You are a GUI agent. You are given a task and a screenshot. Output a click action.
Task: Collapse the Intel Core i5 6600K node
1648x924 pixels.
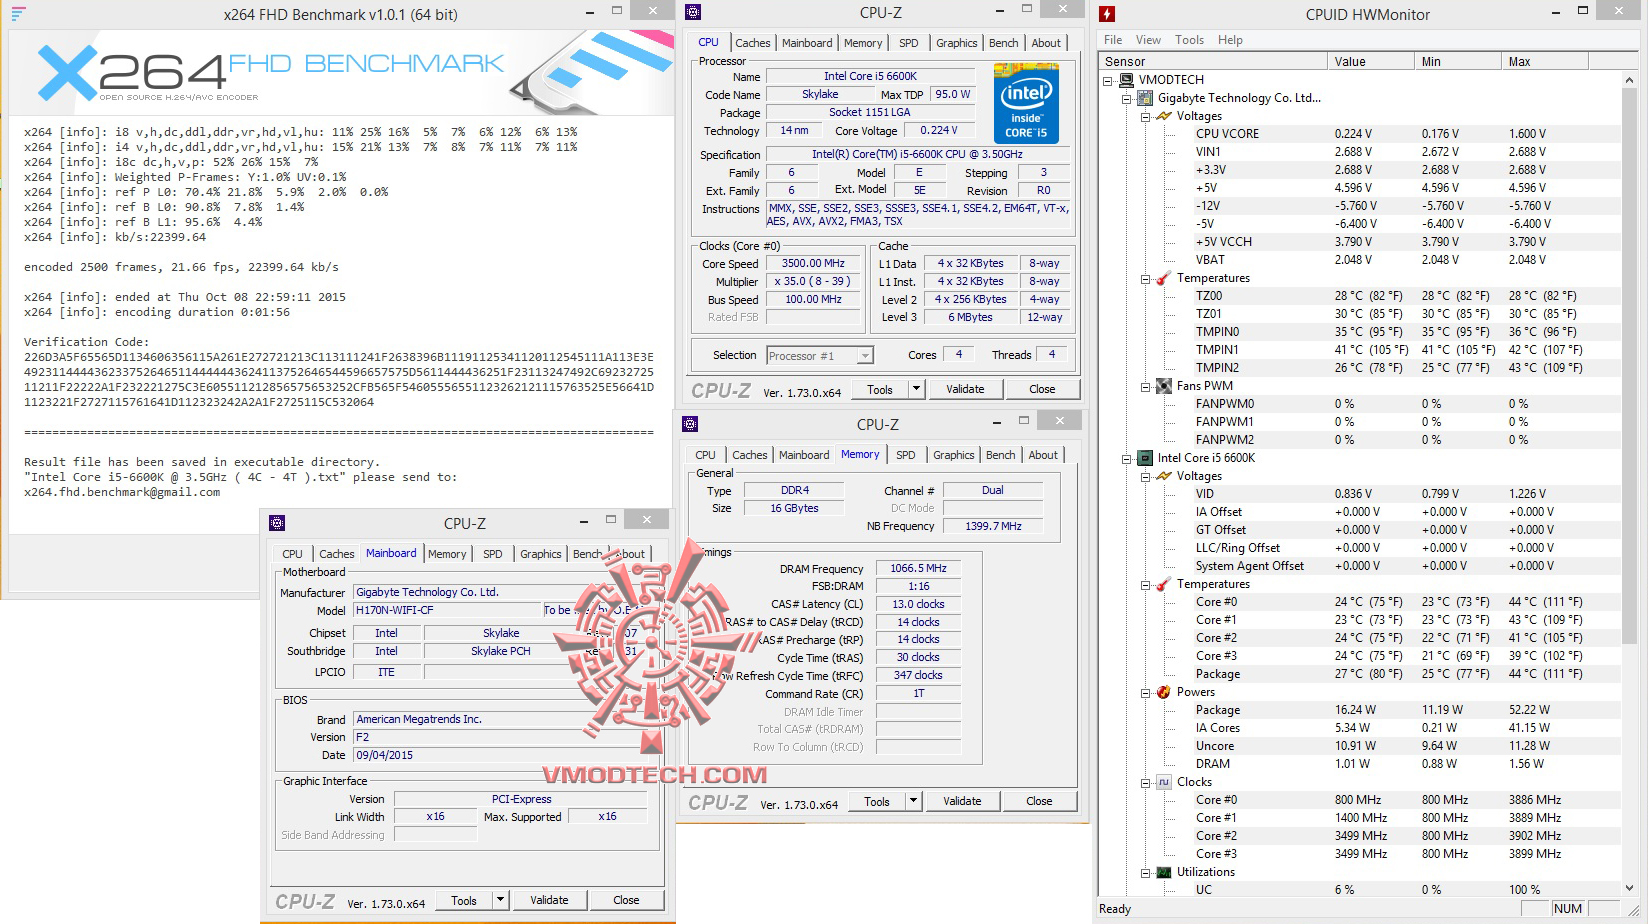pos(1127,458)
